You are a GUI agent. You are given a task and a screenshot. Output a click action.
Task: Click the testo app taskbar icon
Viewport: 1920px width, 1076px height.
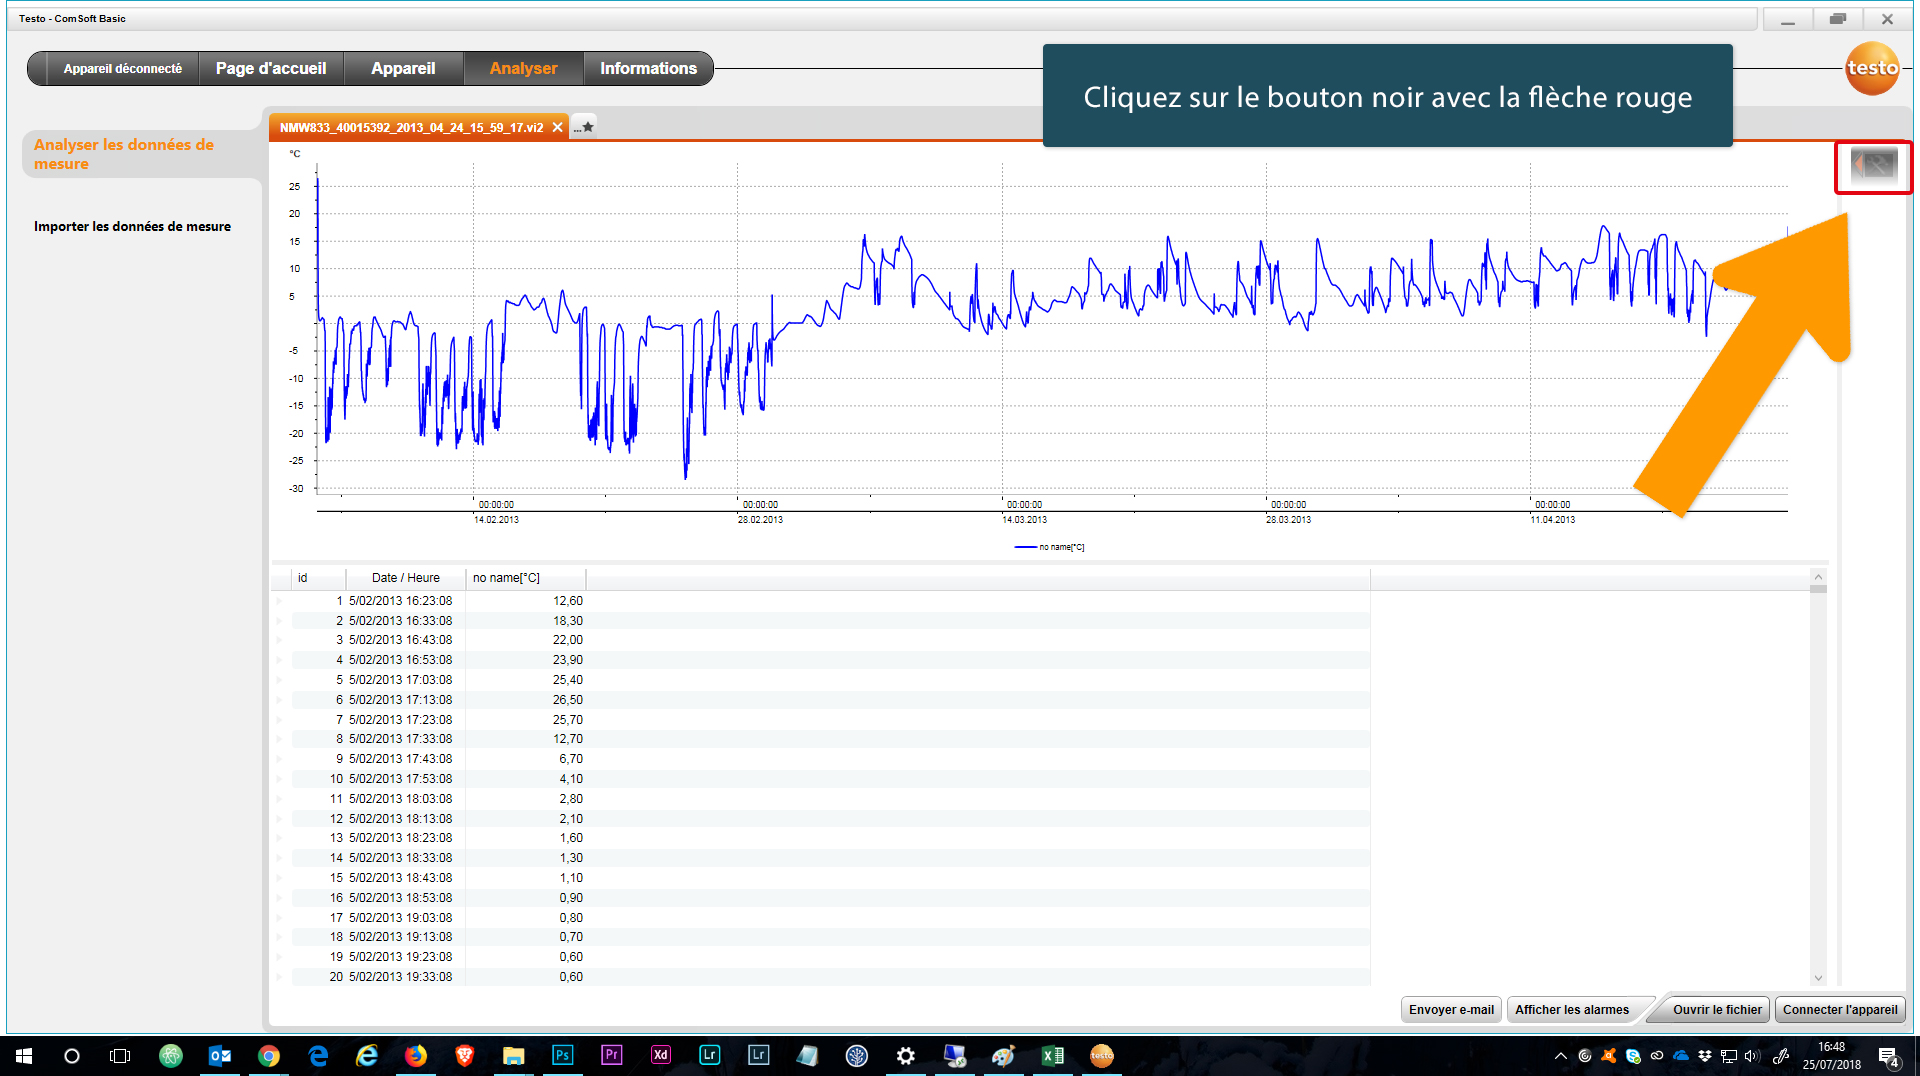click(1102, 1056)
